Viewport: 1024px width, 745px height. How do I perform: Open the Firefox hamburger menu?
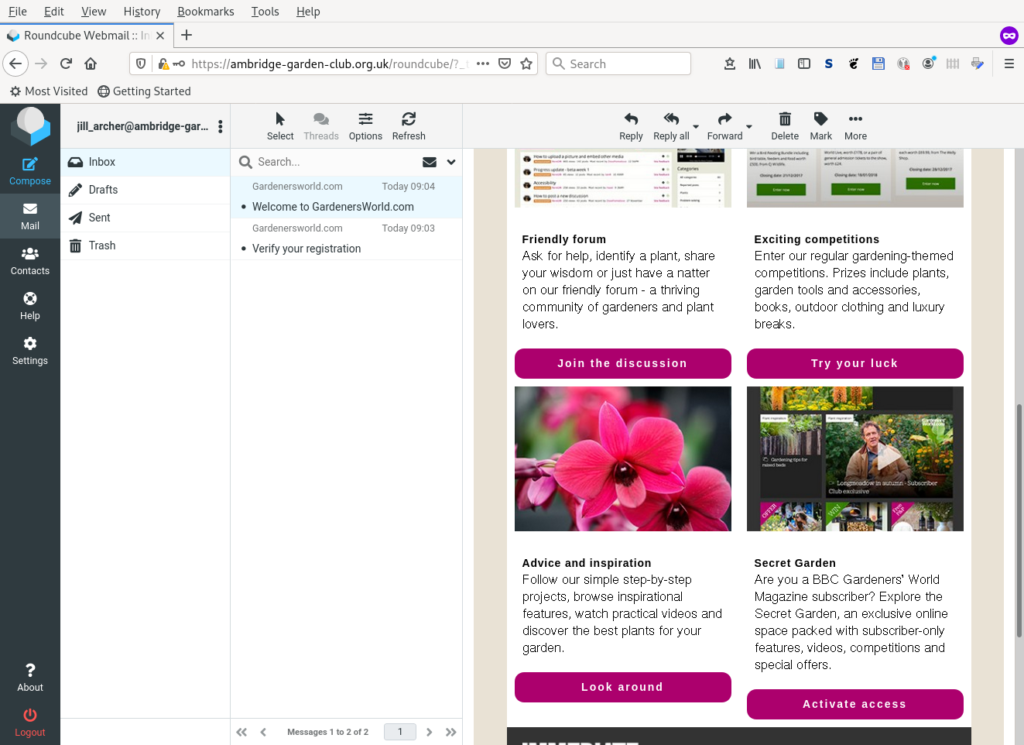[1008, 63]
